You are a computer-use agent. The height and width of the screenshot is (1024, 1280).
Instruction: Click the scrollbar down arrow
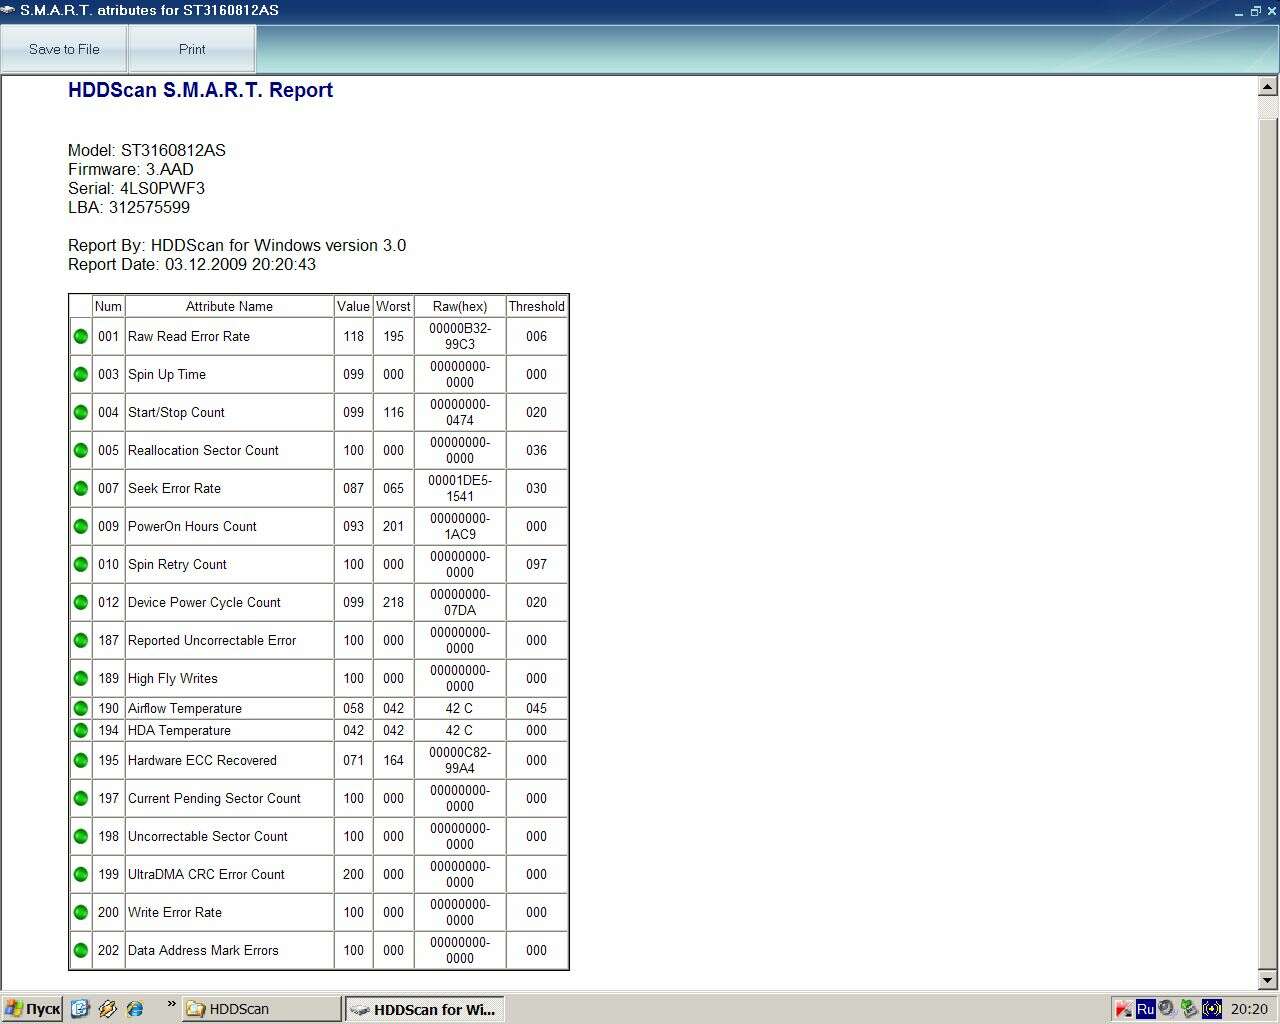(x=1268, y=980)
